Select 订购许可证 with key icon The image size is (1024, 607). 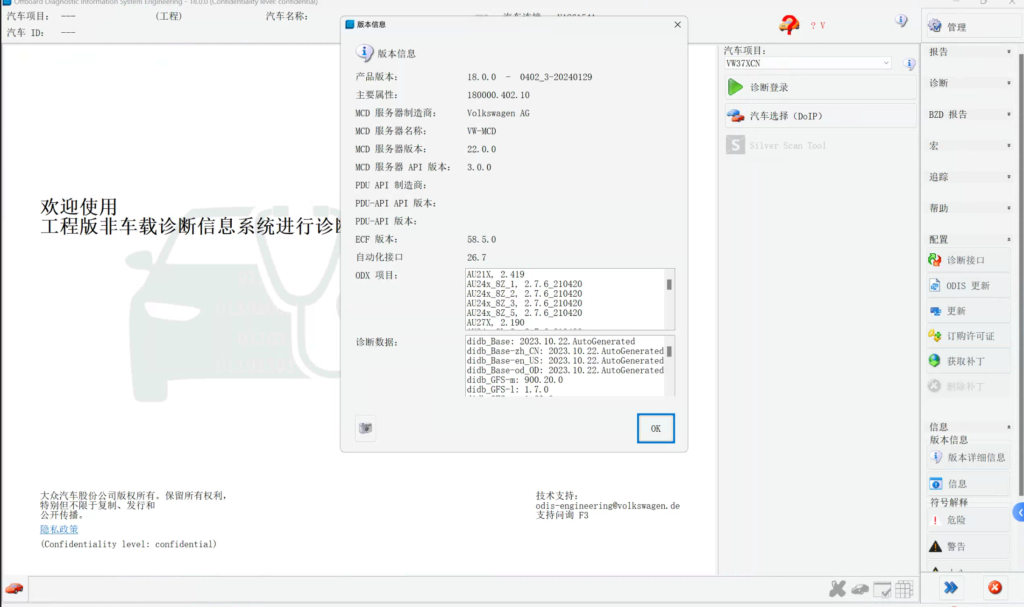966,336
